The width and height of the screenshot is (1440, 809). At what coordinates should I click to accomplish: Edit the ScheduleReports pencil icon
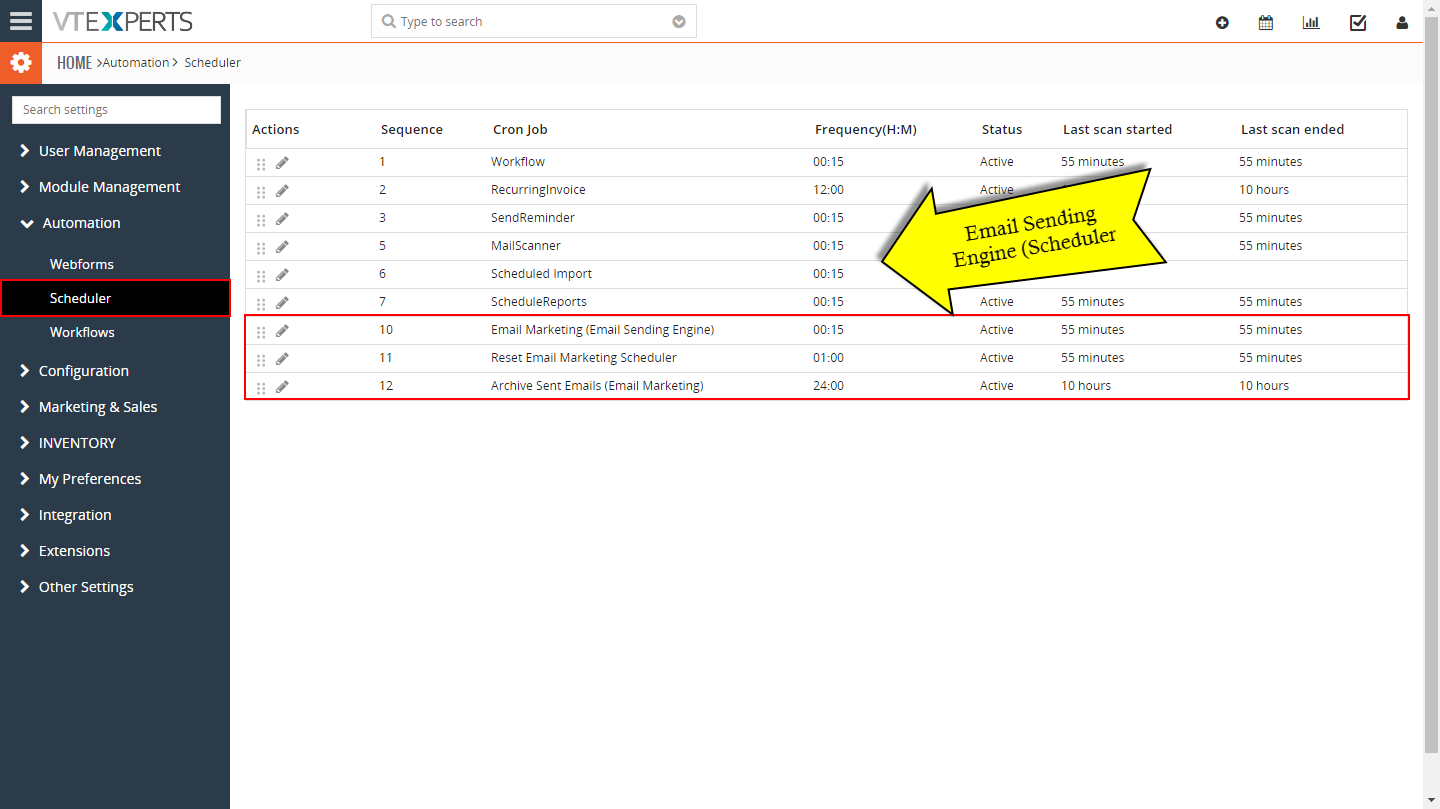pyautogui.click(x=282, y=303)
